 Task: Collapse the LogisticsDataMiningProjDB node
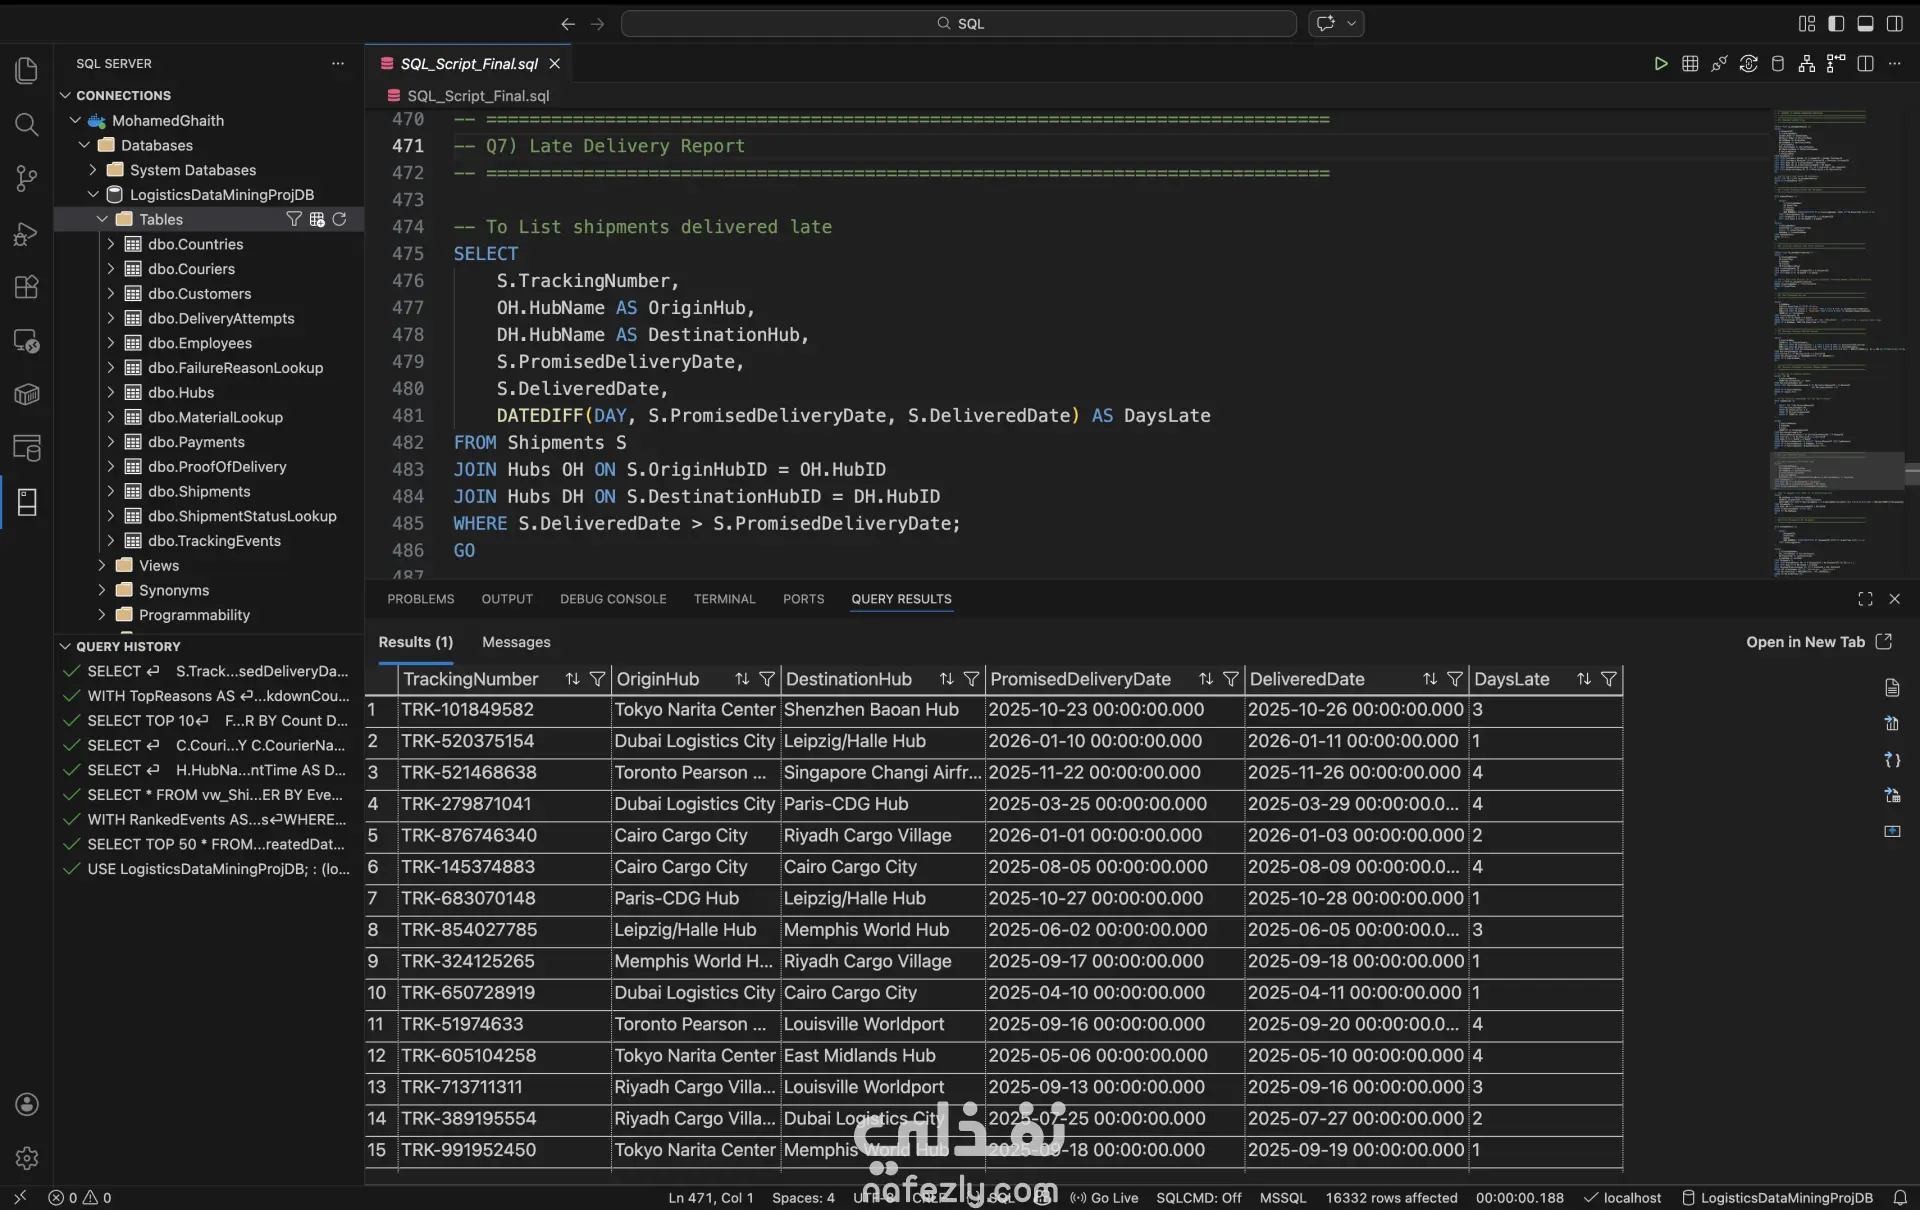[93, 194]
